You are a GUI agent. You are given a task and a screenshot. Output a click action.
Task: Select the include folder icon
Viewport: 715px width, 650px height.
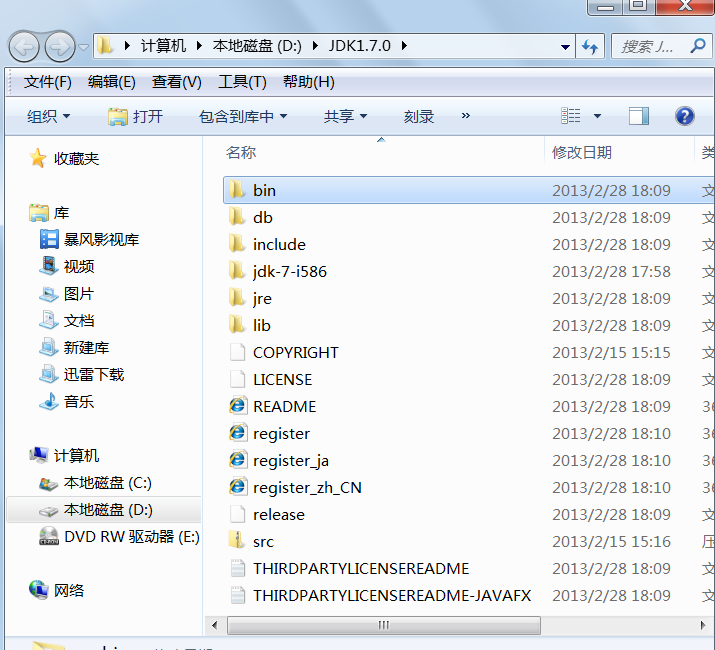[237, 244]
